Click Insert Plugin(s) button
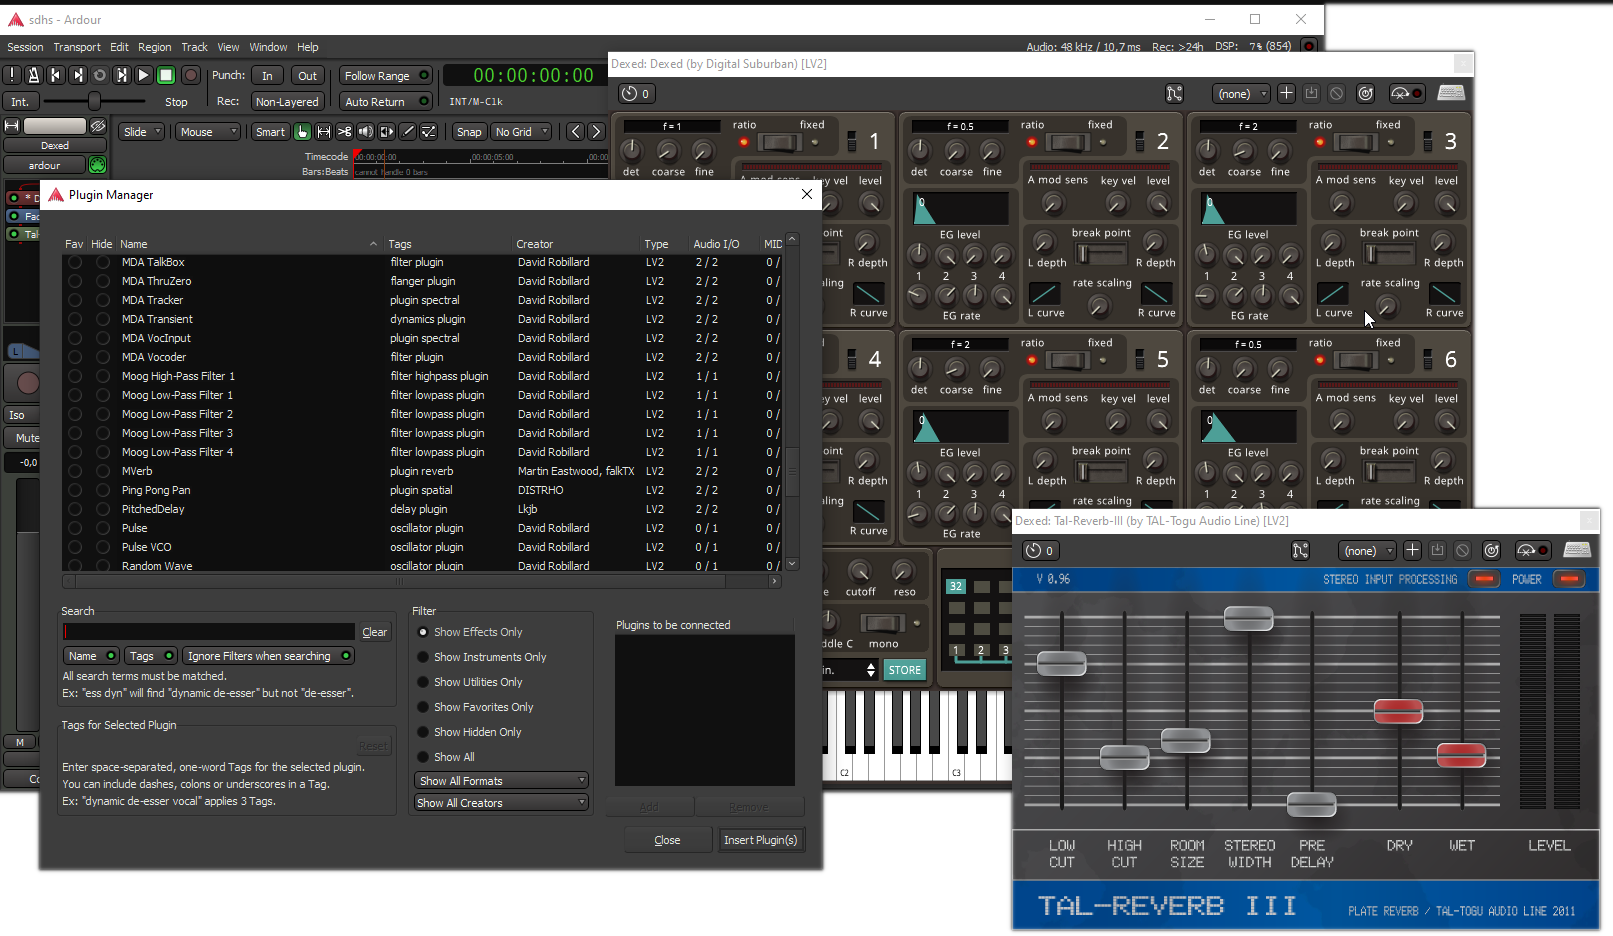Screen dimensions: 1613x936 [760, 840]
